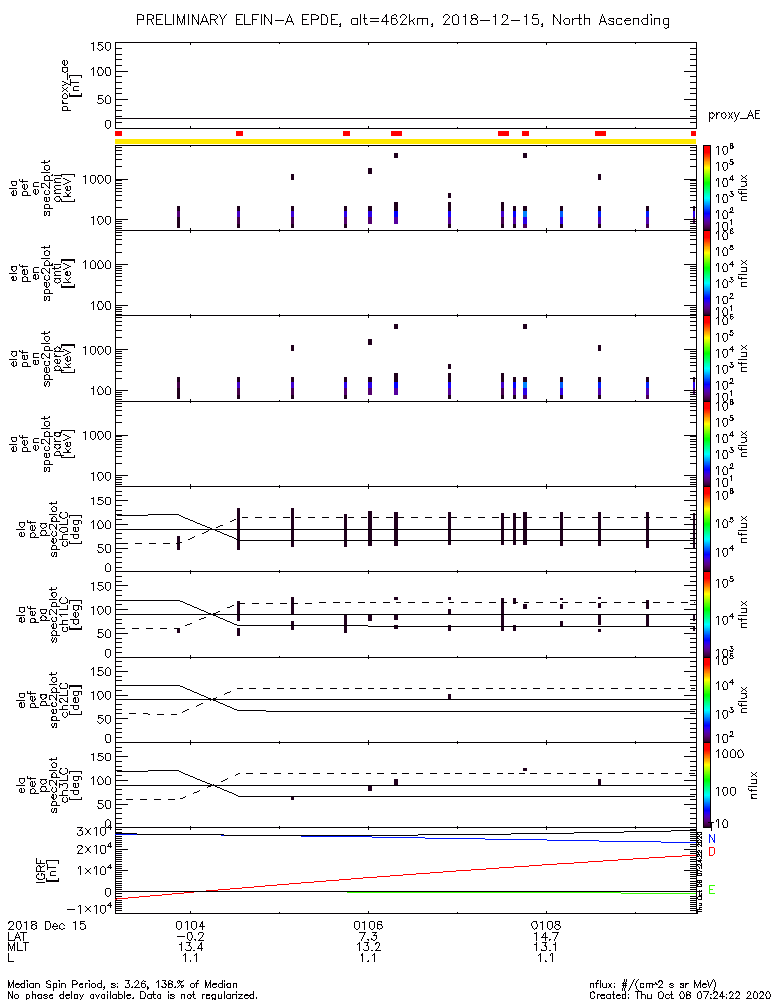This screenshot has height=1000, width=775.
Task: Click the Created timestamp at bottom right
Action: 678,995
